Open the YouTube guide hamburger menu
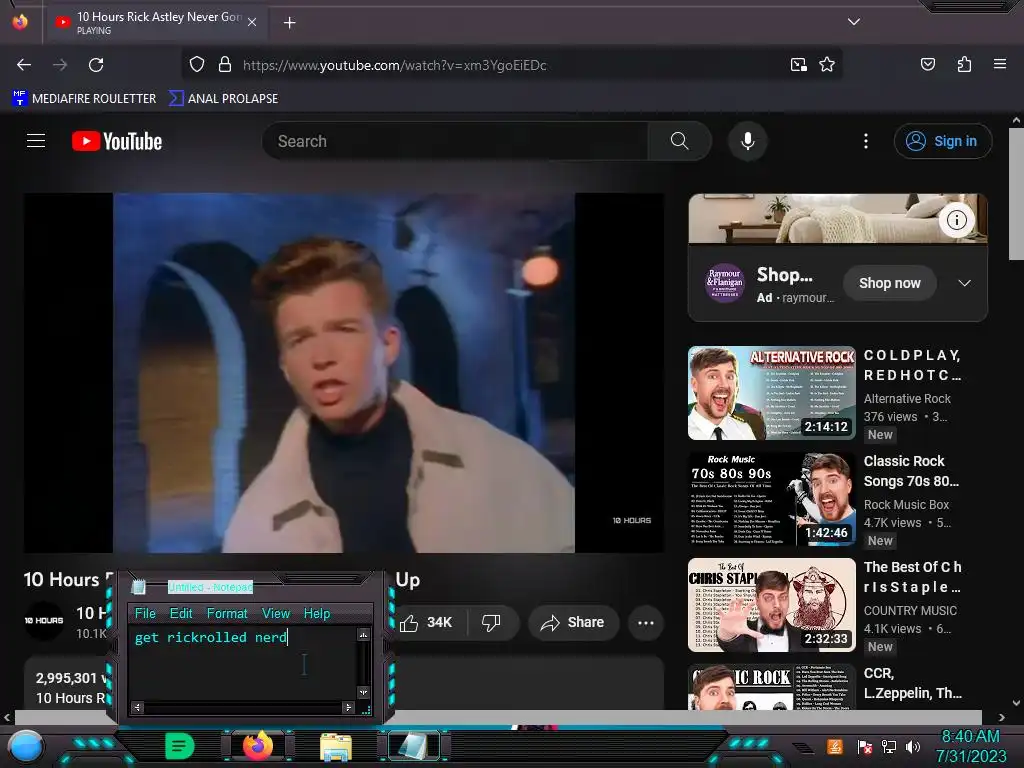The image size is (1024, 768). (36, 141)
